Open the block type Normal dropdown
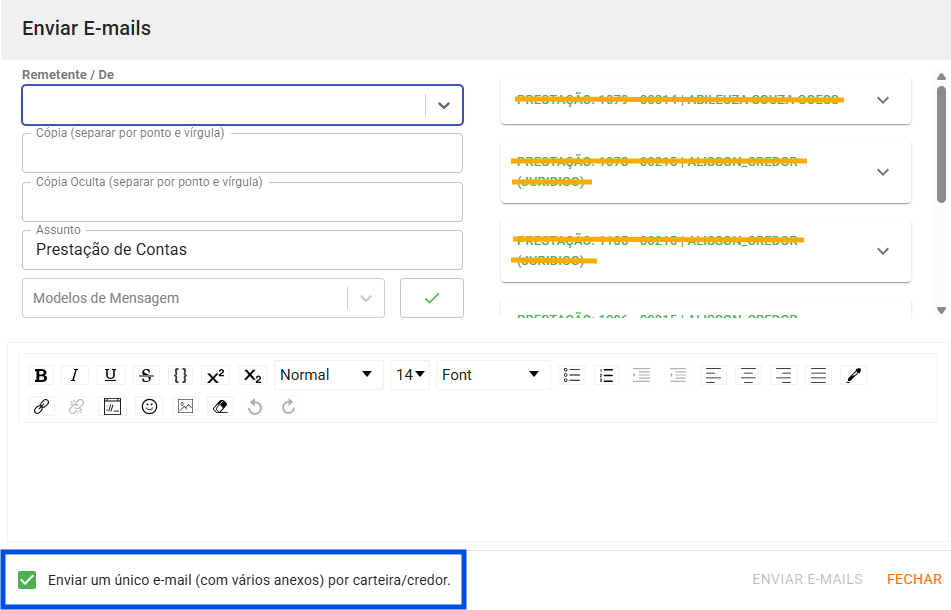 [328, 375]
